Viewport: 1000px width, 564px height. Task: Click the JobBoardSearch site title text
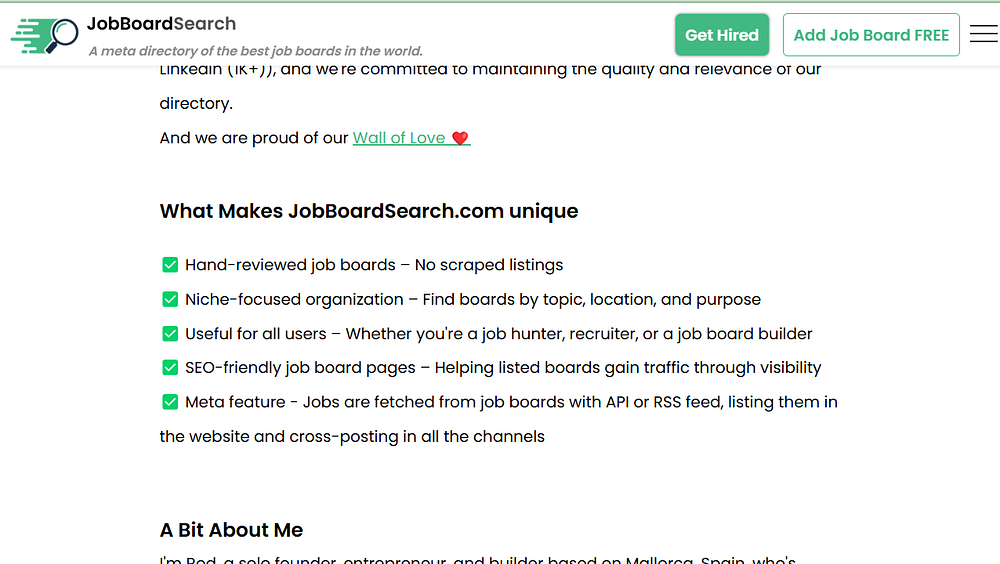tap(161, 23)
